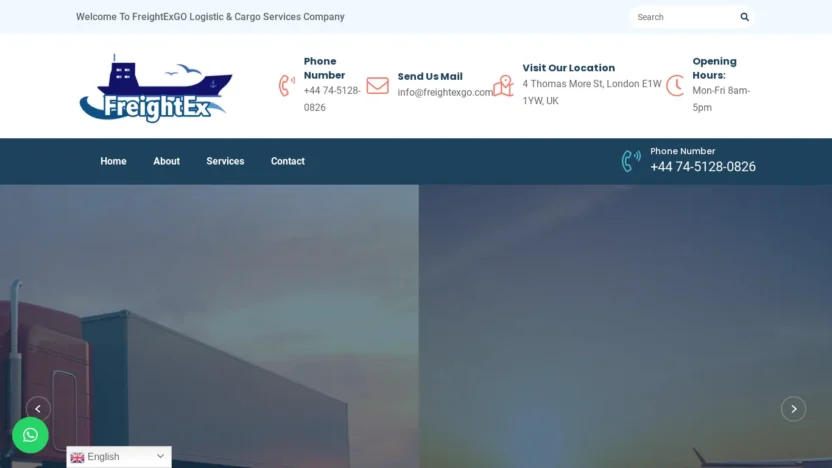
Task: Go to previous slide arrow
Action: point(38,409)
